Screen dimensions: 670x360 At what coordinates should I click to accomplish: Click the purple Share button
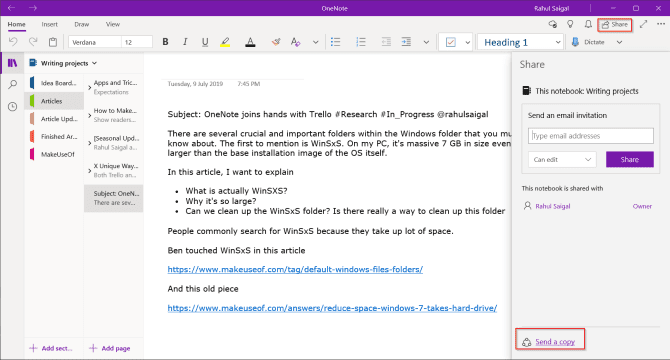click(629, 159)
